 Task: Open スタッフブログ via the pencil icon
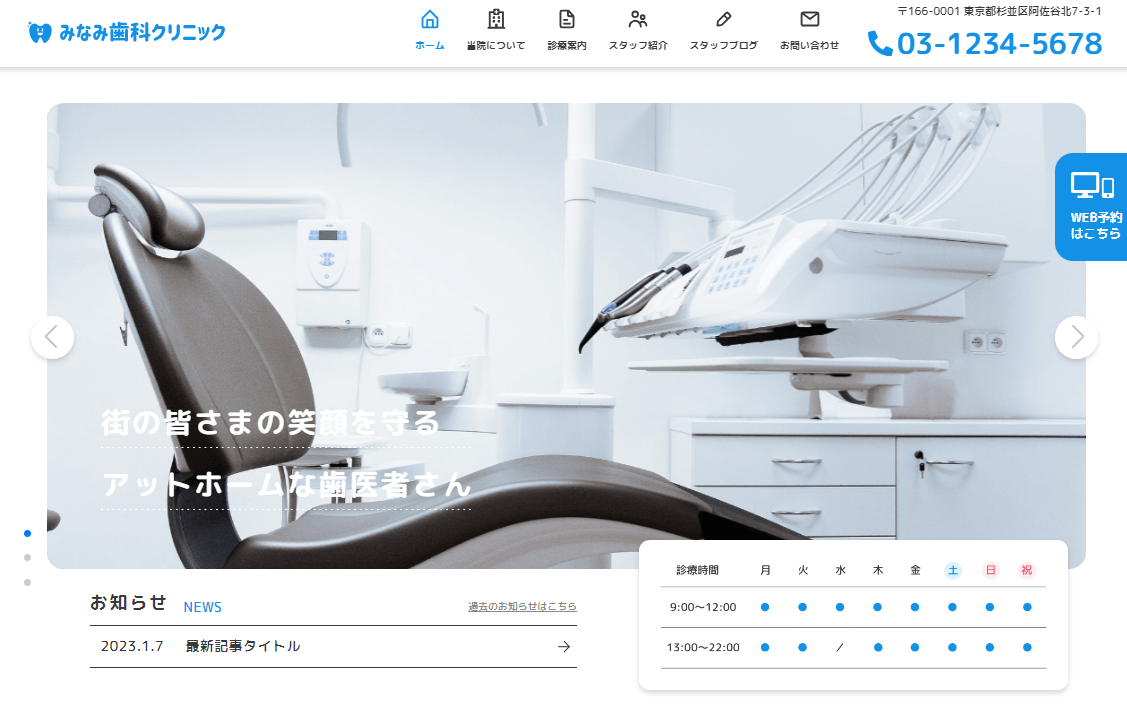coord(723,17)
